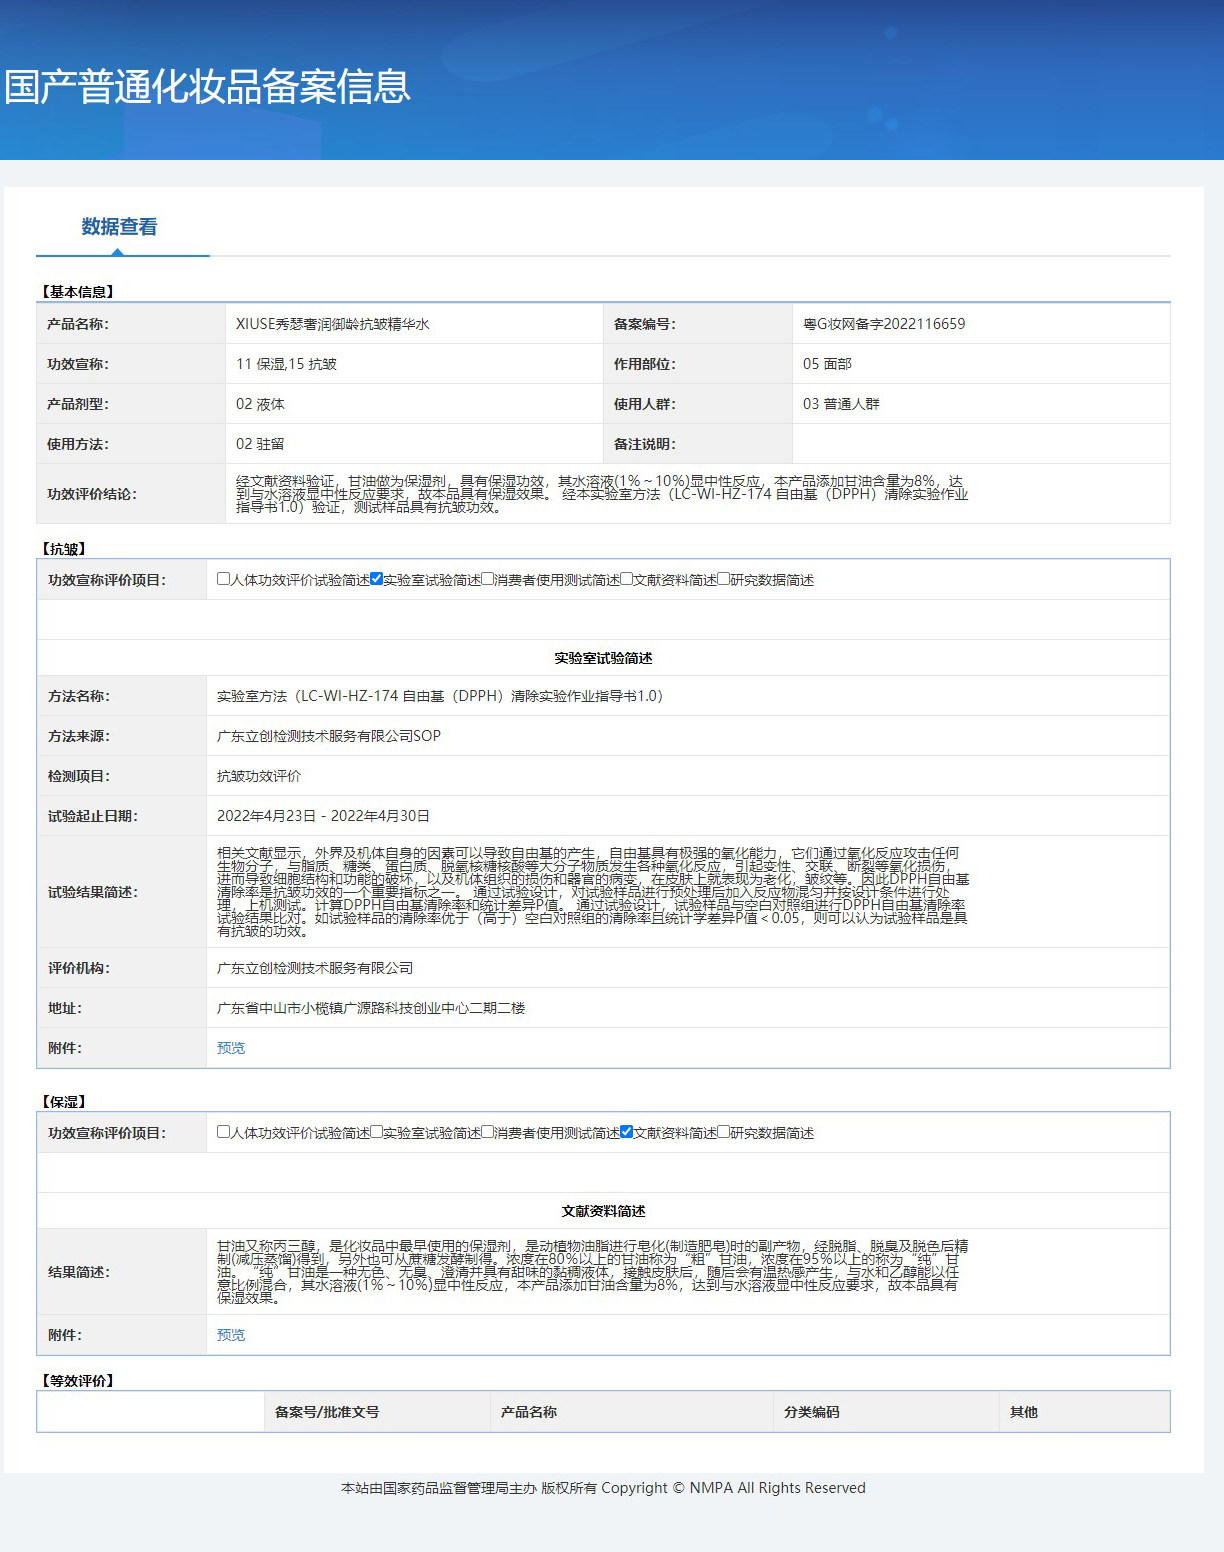Click the 产品名称: label in 基本信息
This screenshot has width=1224, height=1552.
(x=78, y=324)
